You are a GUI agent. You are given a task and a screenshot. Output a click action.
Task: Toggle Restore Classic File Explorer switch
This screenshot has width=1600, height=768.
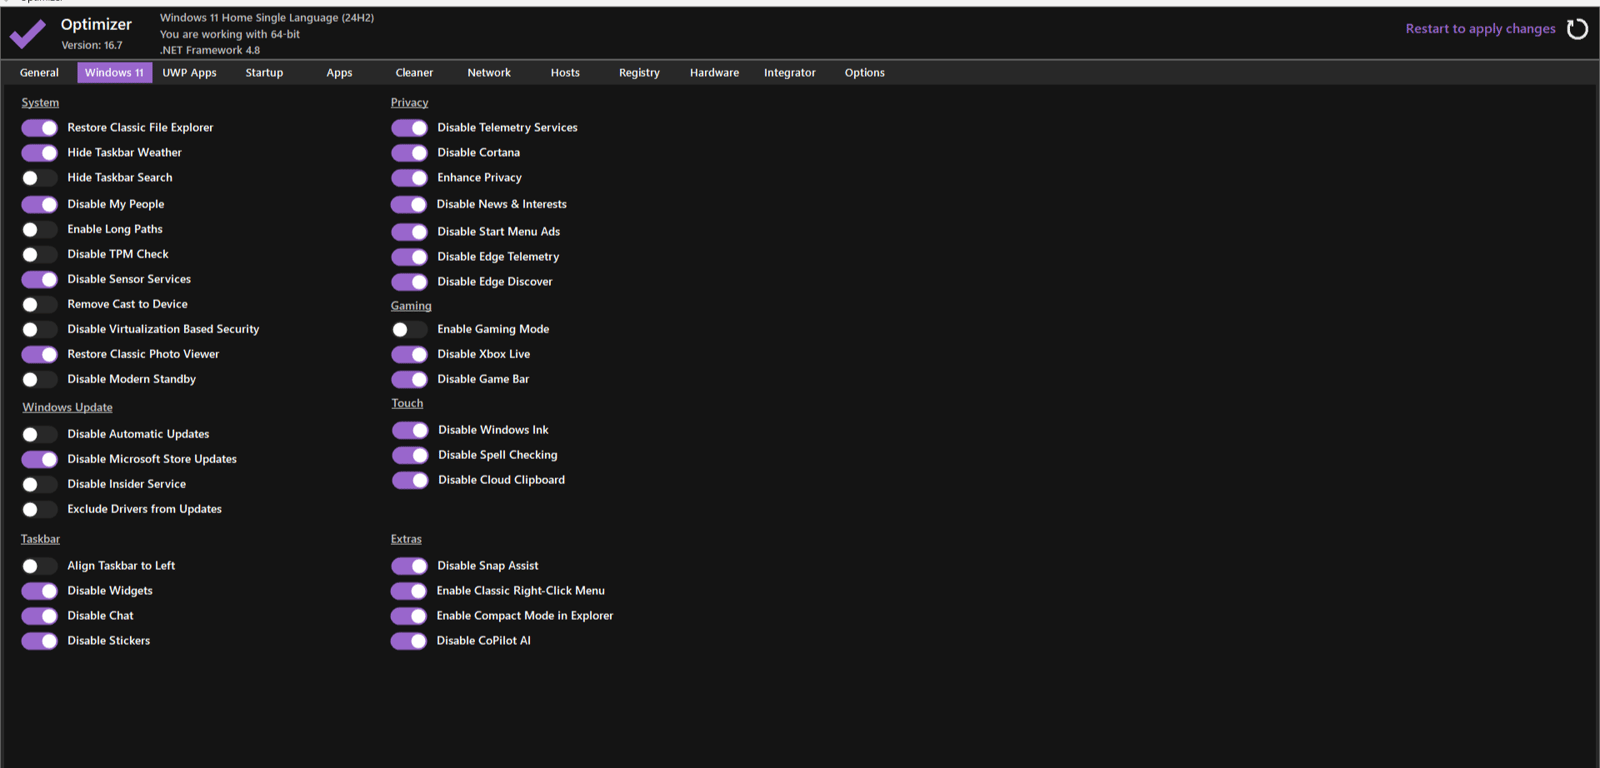click(40, 128)
